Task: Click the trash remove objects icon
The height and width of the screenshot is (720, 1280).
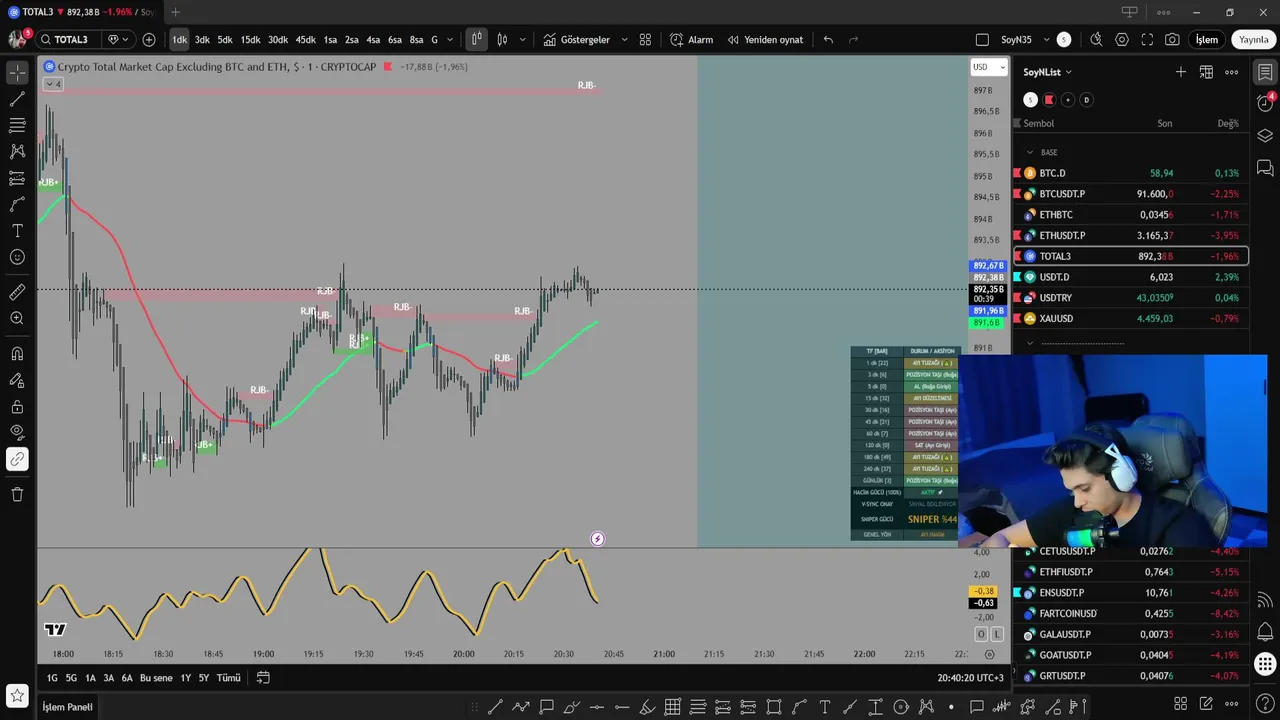Action: 17,494
